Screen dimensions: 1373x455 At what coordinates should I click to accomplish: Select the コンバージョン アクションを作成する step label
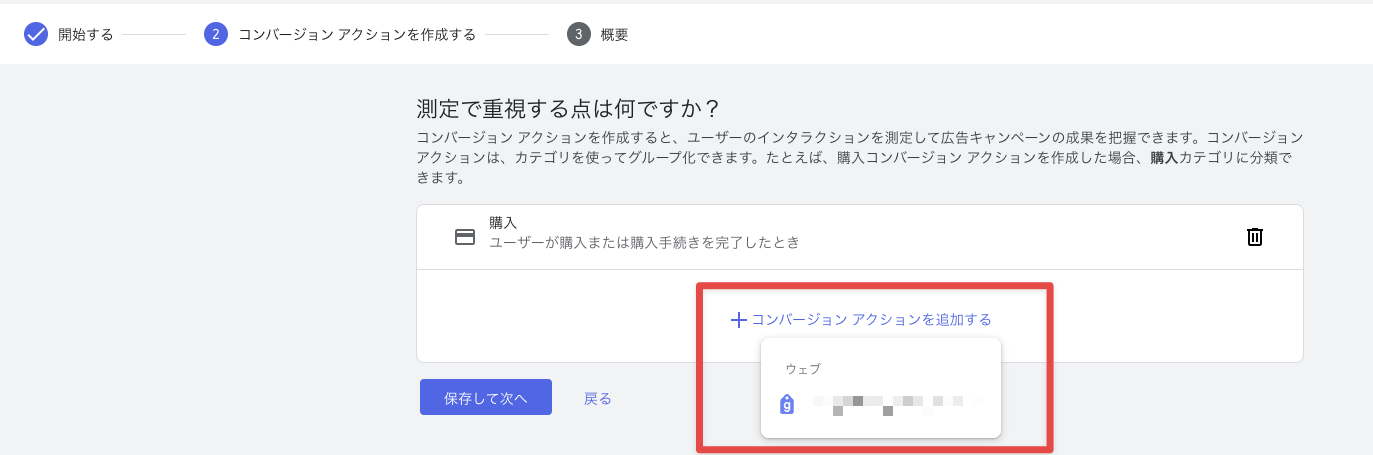356,35
